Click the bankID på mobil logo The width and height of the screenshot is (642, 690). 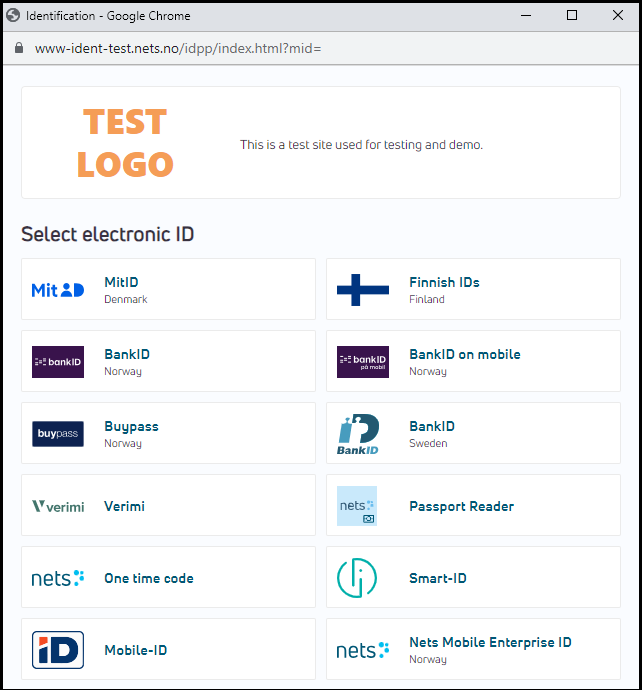[363, 362]
